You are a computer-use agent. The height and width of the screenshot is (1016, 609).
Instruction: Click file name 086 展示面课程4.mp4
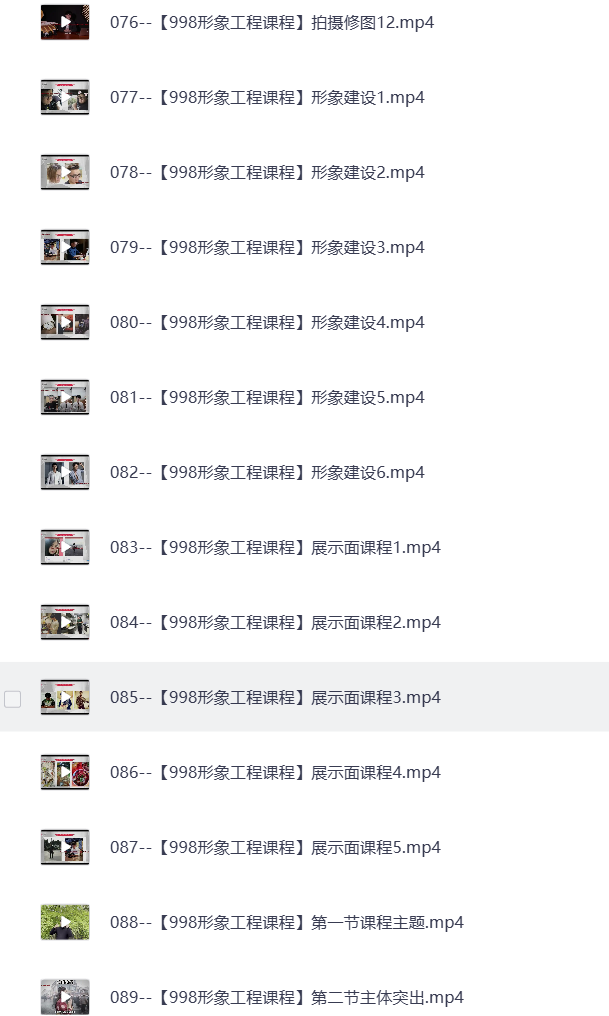tap(275, 772)
